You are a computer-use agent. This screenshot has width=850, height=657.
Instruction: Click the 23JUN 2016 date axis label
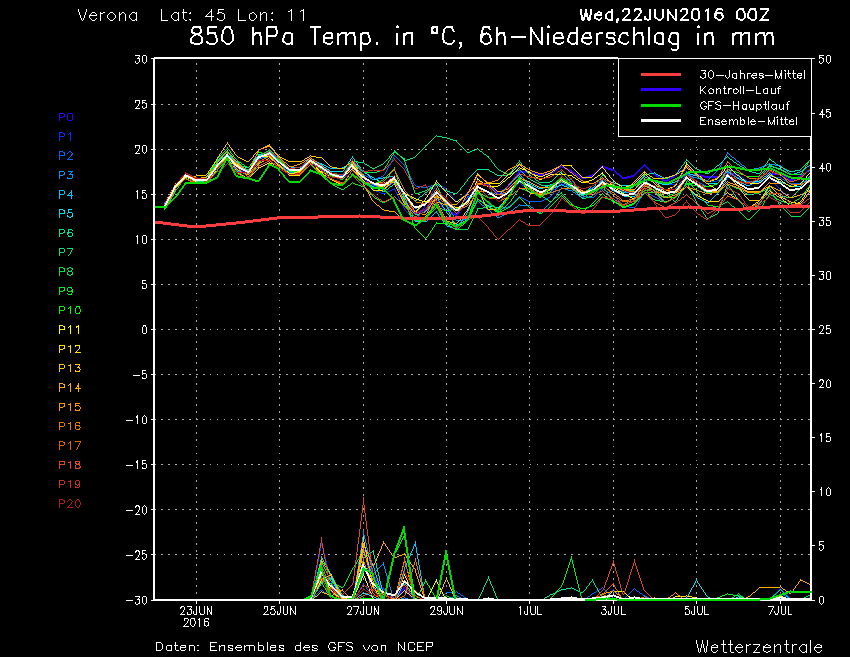(x=196, y=616)
